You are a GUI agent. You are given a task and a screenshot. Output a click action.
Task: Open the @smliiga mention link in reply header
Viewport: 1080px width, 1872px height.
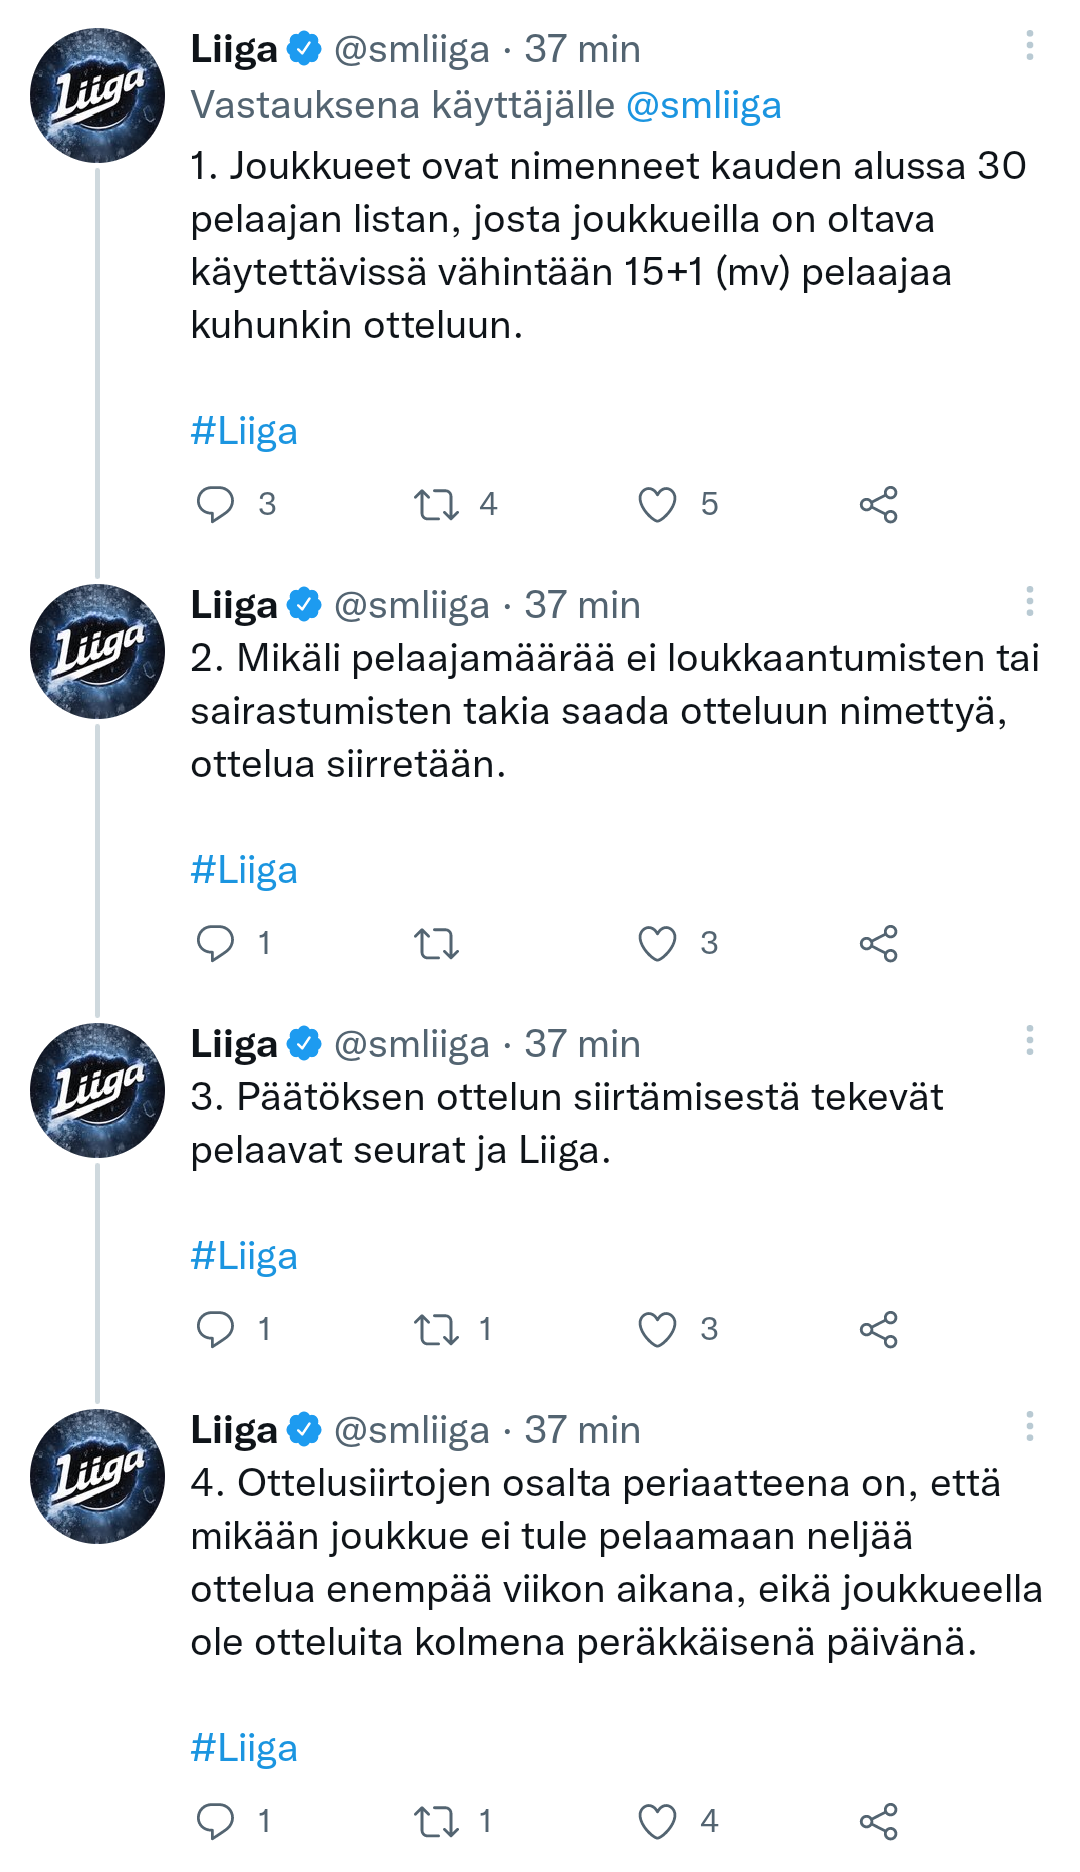703,105
